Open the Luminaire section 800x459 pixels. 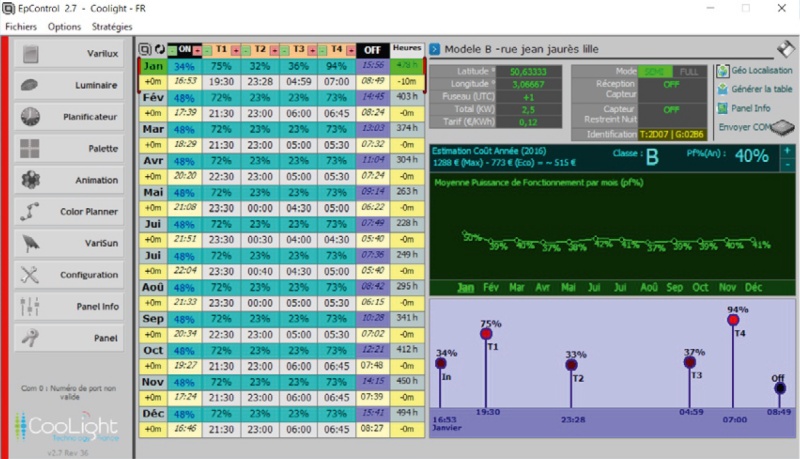(x=69, y=85)
